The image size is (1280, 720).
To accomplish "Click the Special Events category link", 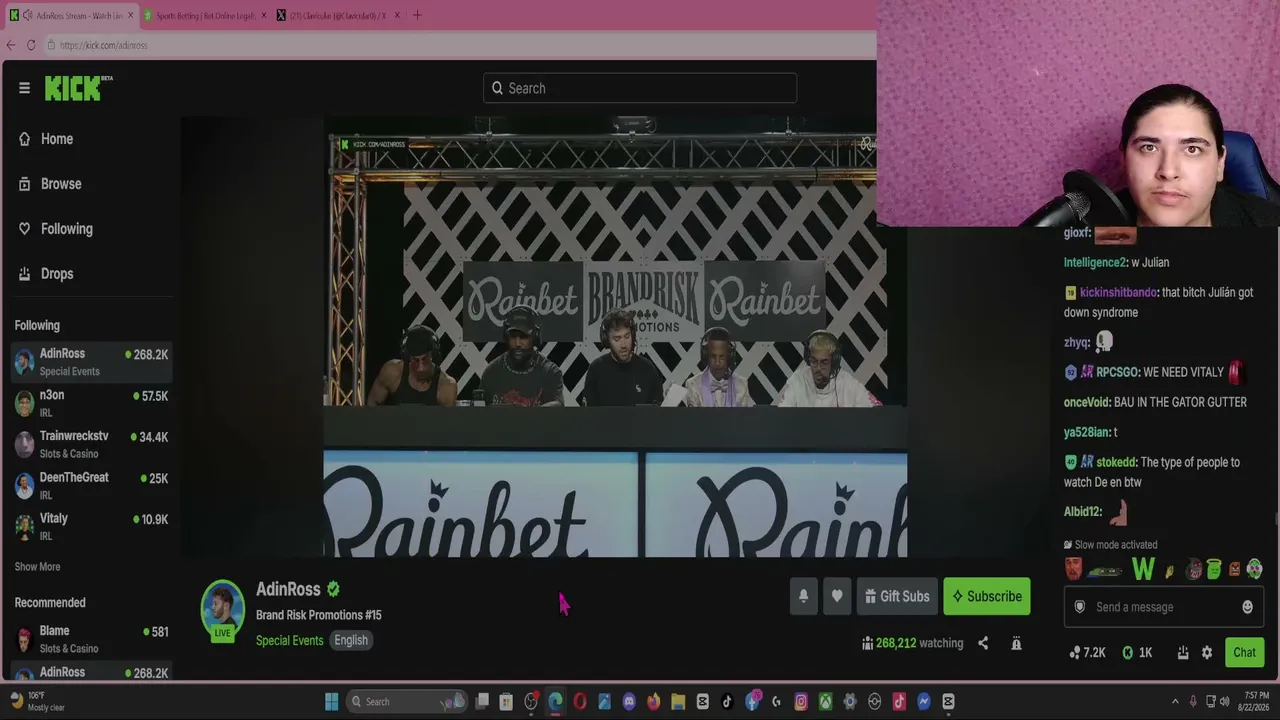I will tap(289, 640).
